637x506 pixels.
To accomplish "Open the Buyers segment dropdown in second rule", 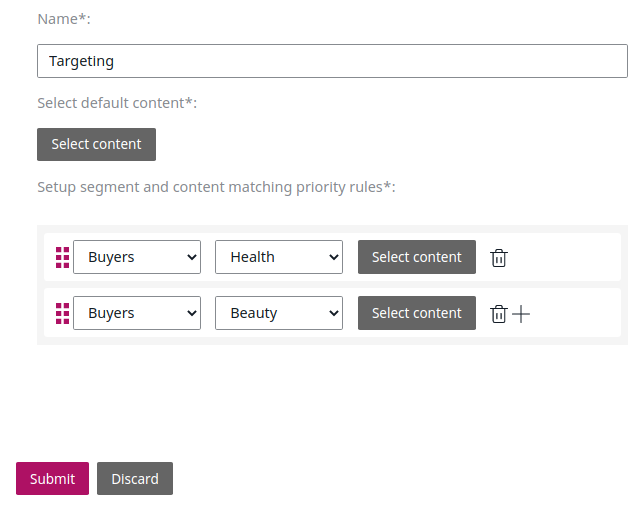I will [137, 313].
